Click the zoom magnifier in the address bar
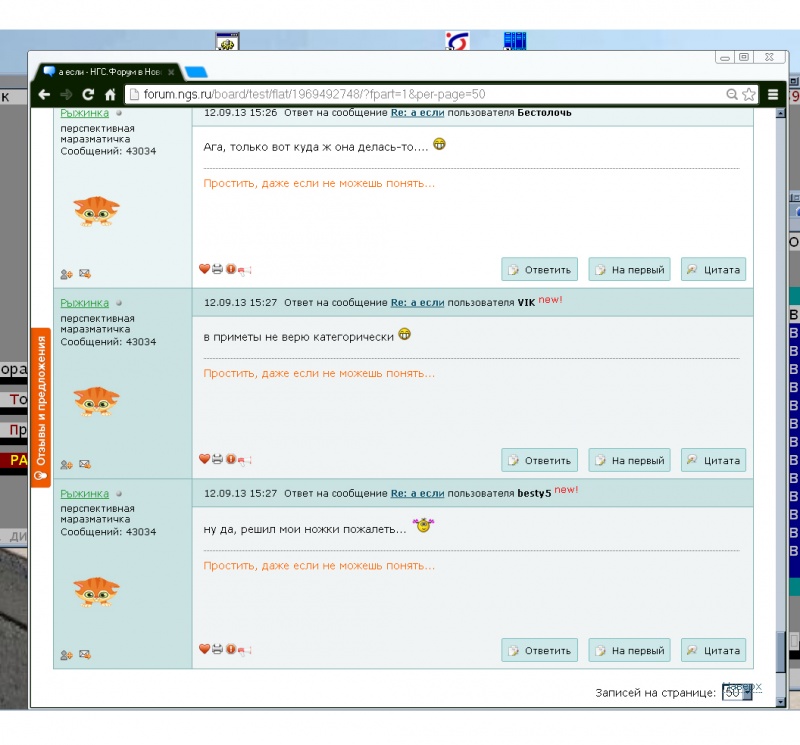This screenshot has height=745, width=800. pyautogui.click(x=732, y=94)
